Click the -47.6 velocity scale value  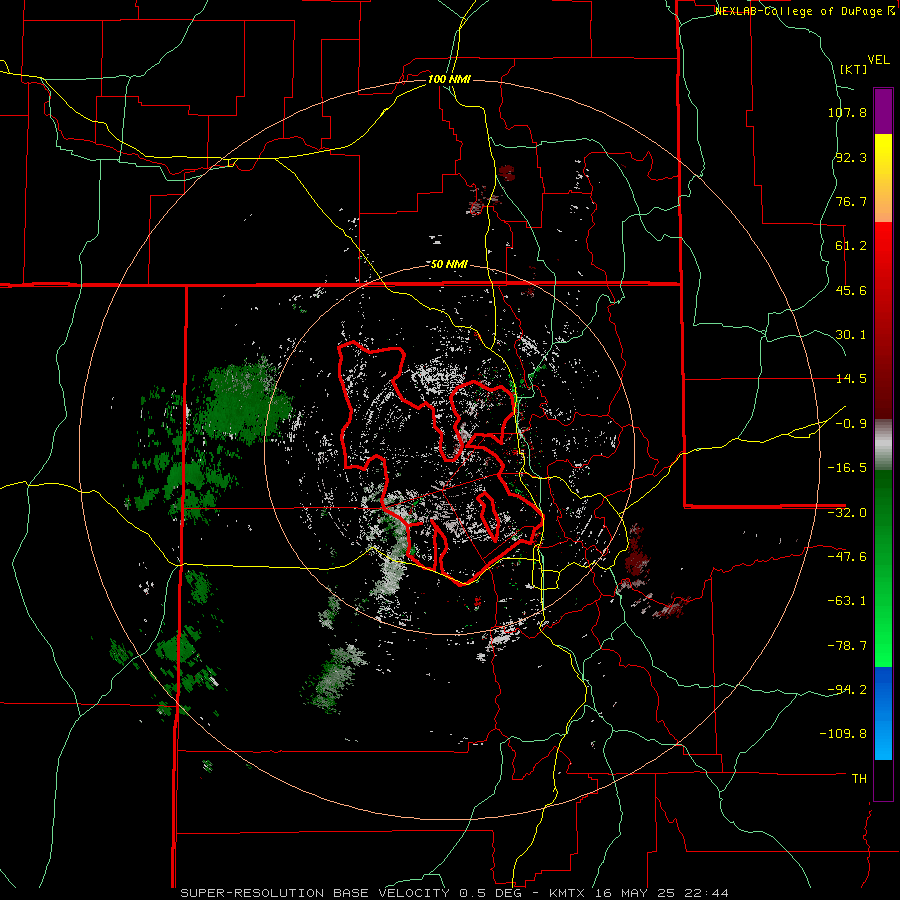click(x=847, y=557)
